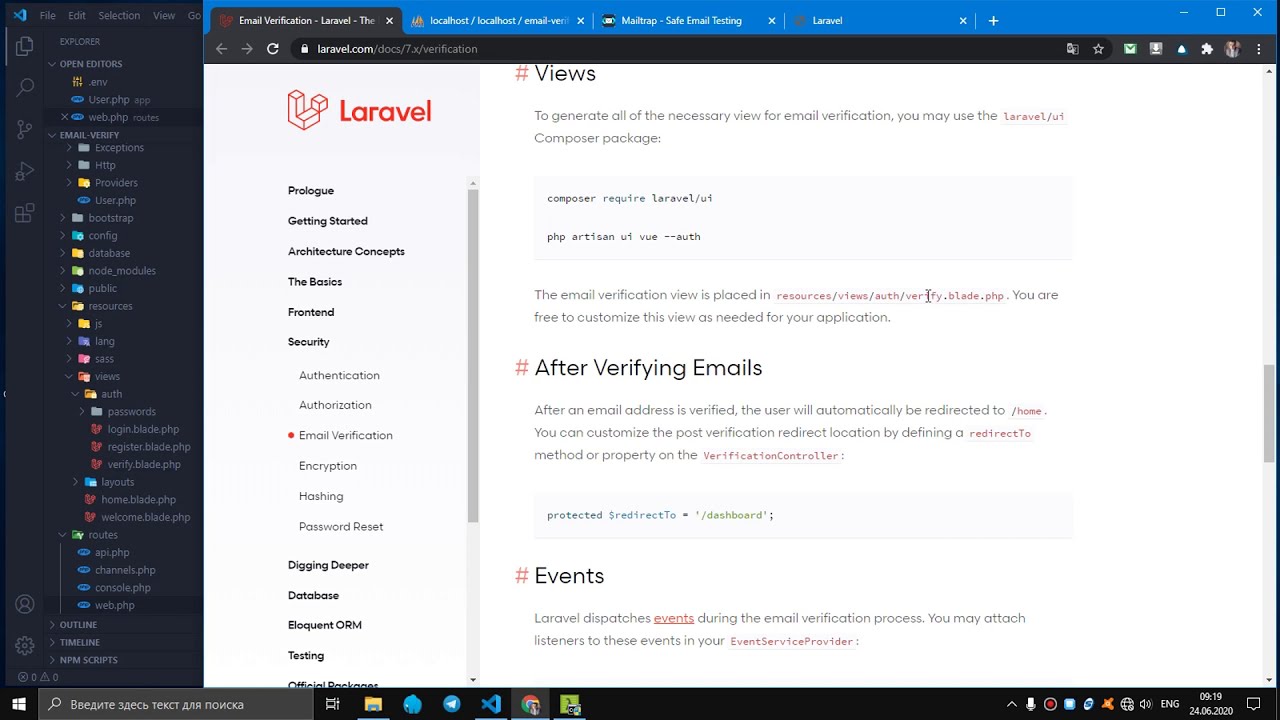Image resolution: width=1280 pixels, height=720 pixels.
Task: Expand the OUTLINE section in Explorer
Action: [x=78, y=625]
